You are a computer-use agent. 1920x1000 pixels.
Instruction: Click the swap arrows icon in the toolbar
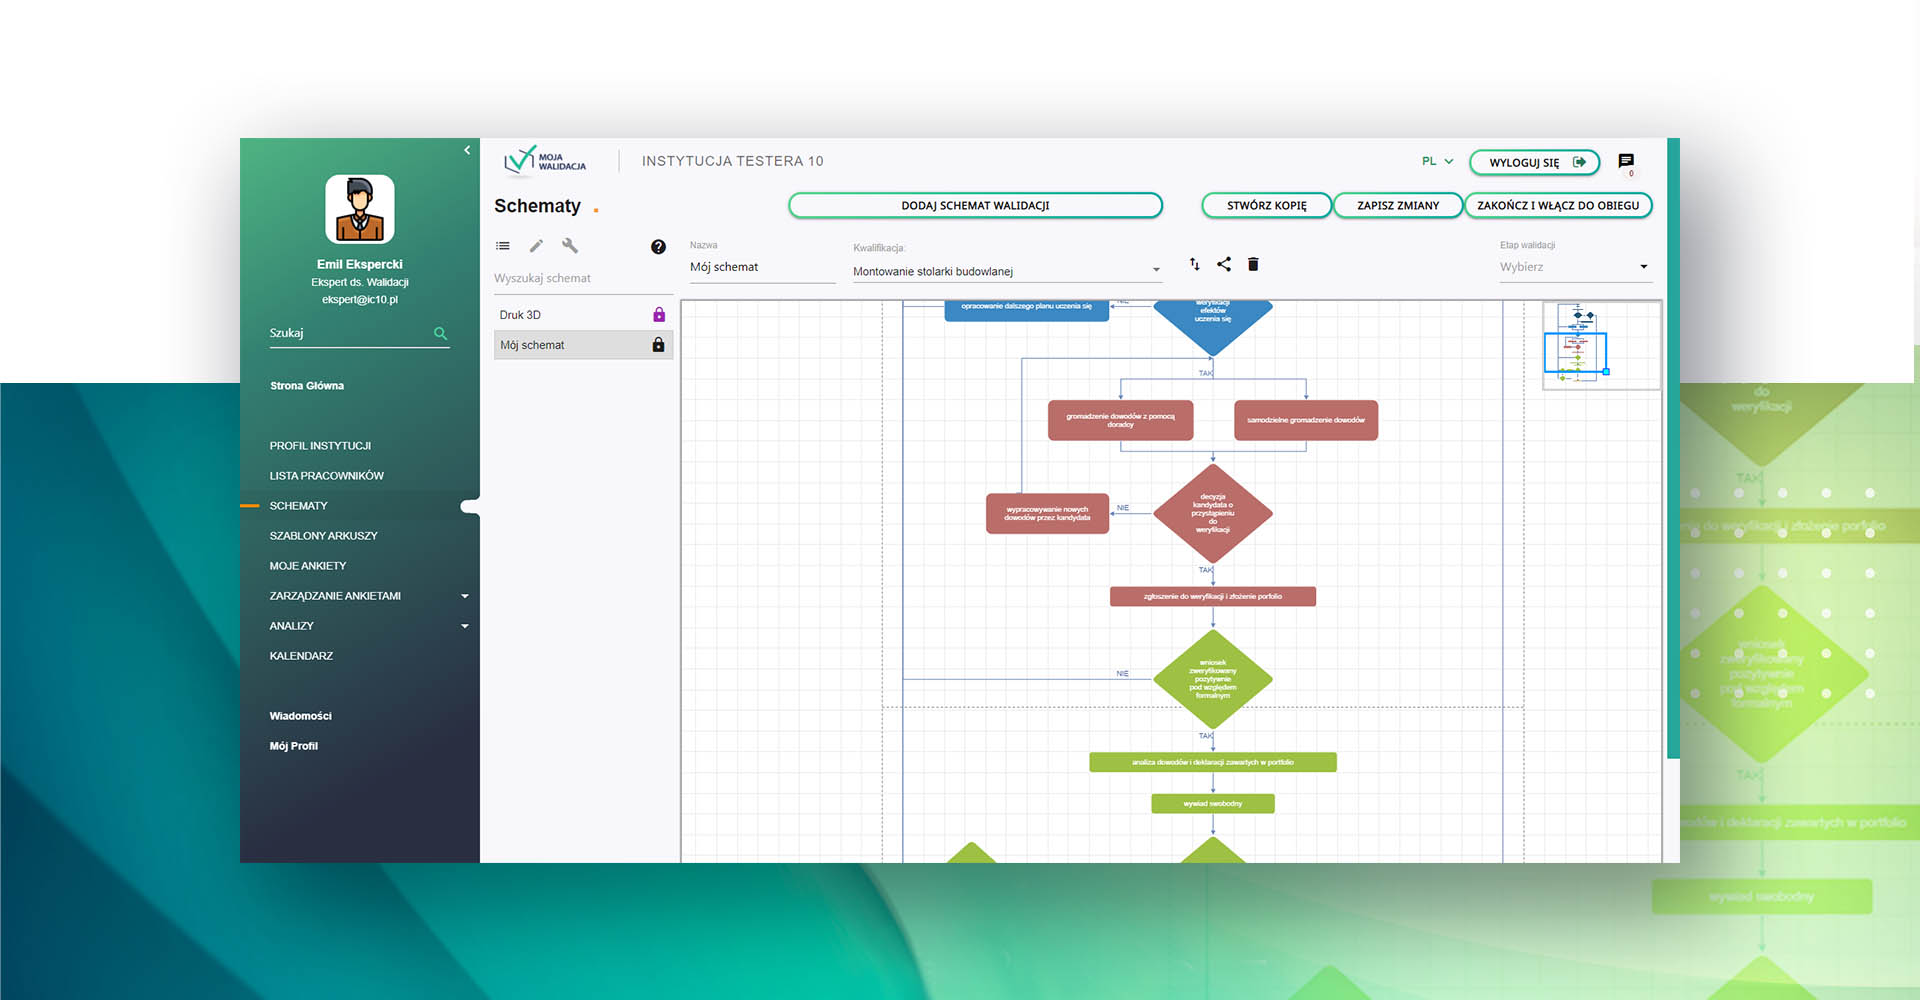click(x=1194, y=264)
